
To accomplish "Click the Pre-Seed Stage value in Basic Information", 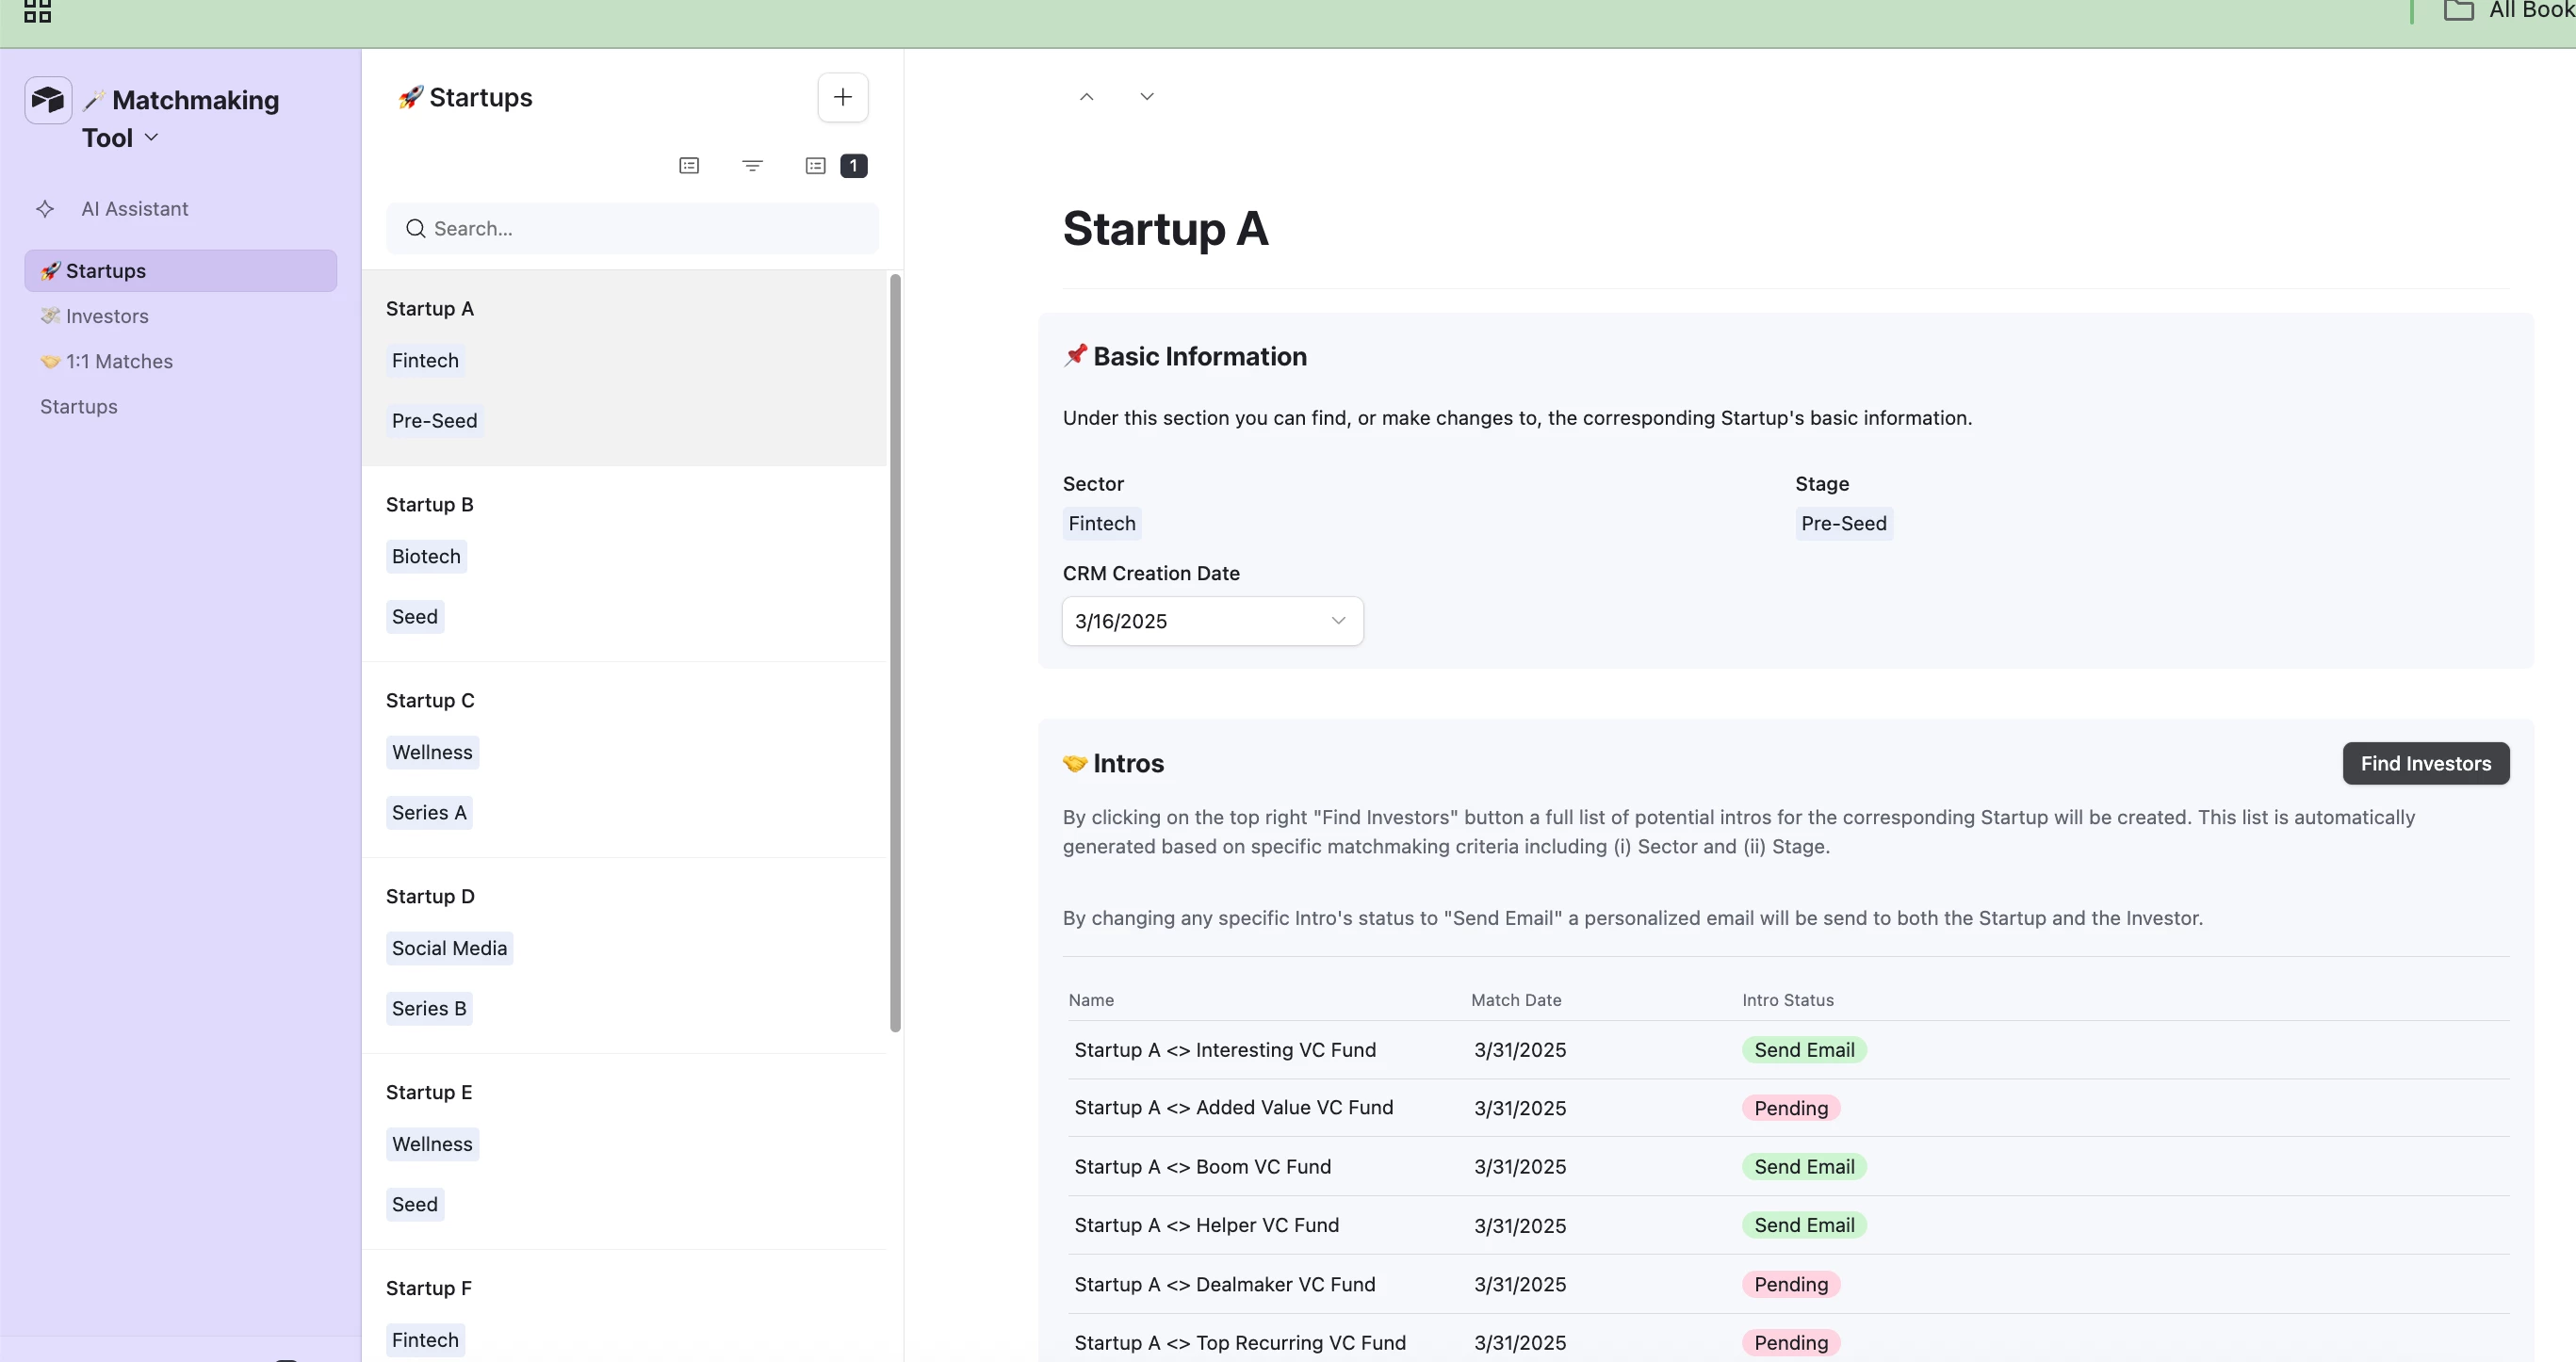I will click(x=1843, y=524).
